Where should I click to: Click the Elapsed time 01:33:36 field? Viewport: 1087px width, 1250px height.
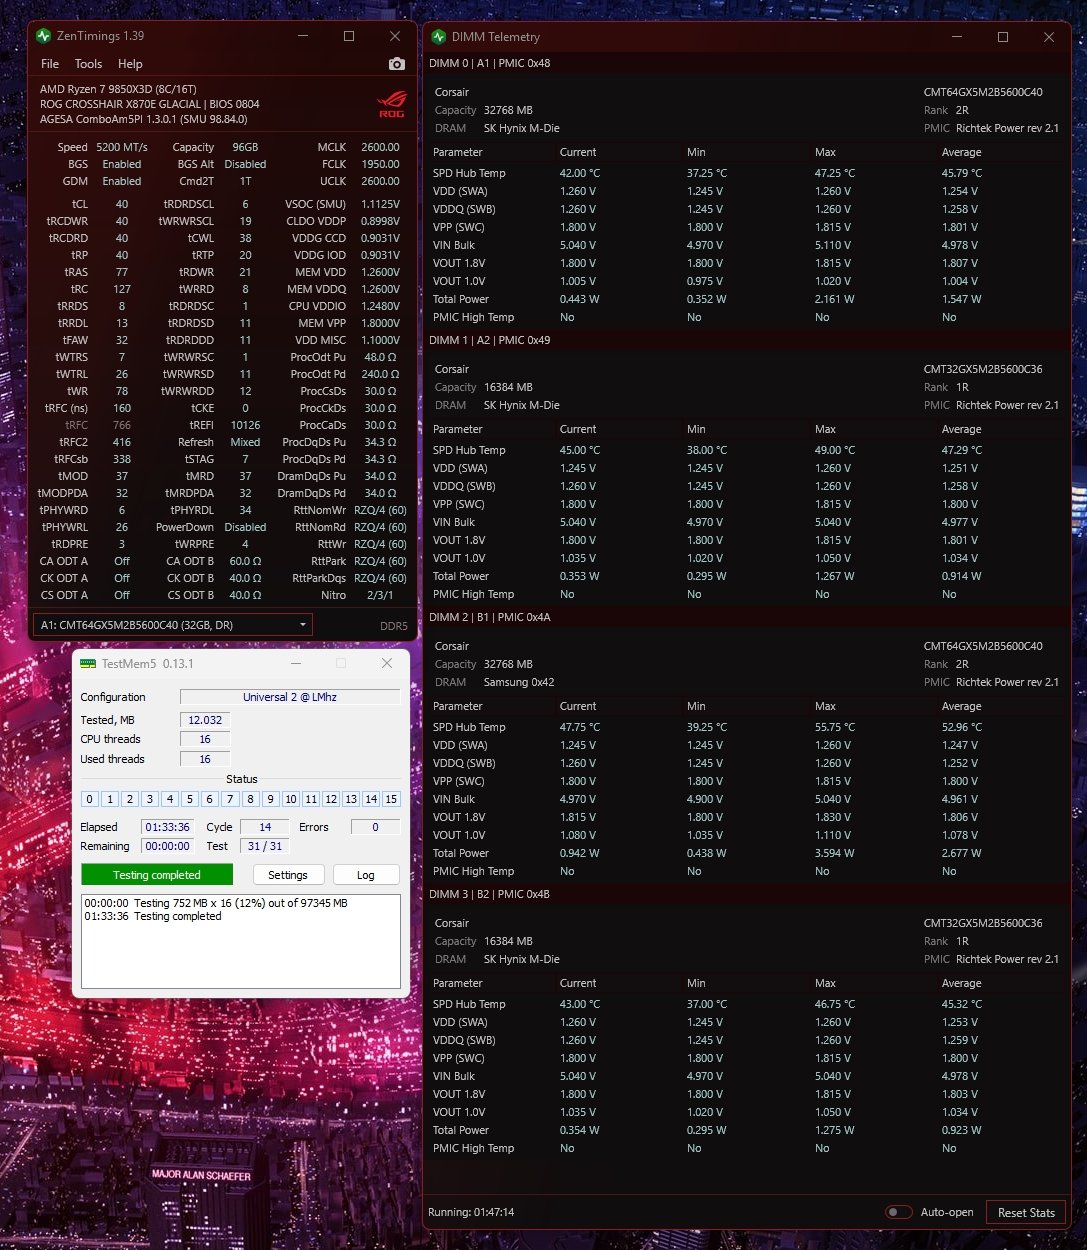pyautogui.click(x=167, y=827)
